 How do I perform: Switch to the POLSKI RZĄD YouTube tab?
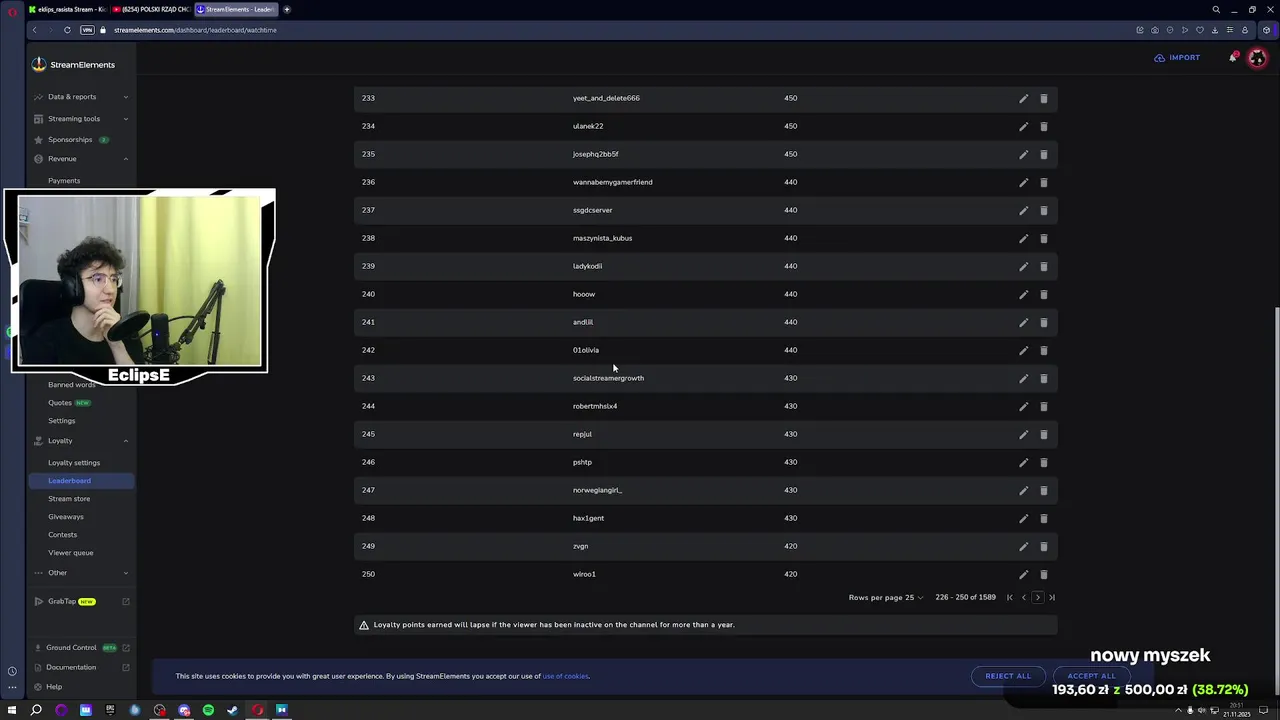pyautogui.click(x=151, y=9)
